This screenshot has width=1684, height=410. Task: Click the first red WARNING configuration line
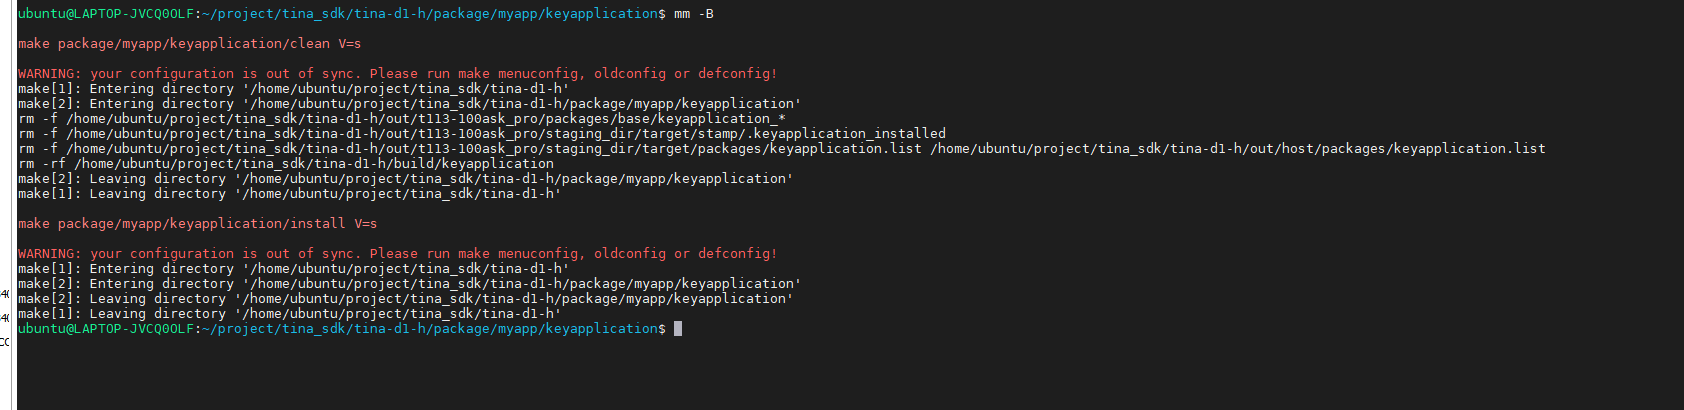pos(398,73)
